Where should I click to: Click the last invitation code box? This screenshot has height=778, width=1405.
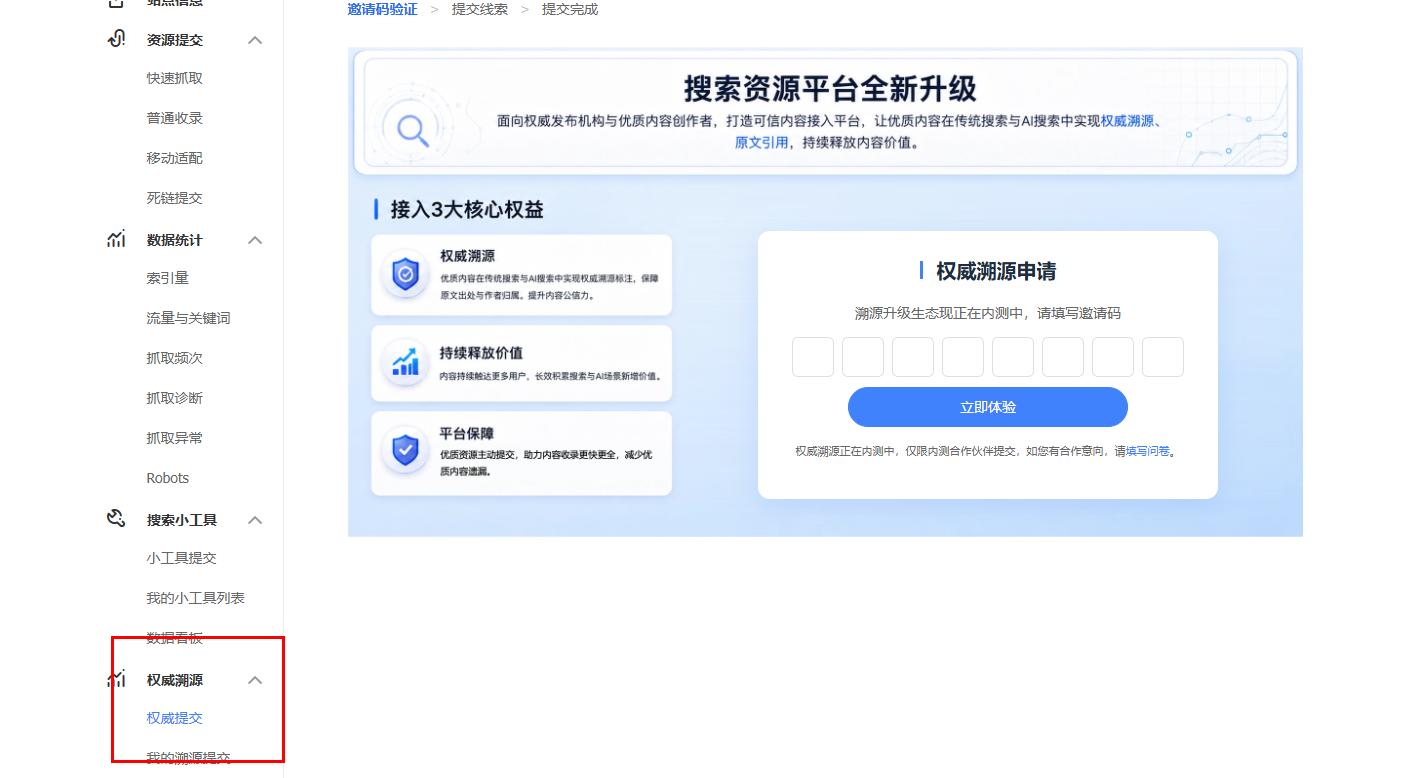(1163, 357)
